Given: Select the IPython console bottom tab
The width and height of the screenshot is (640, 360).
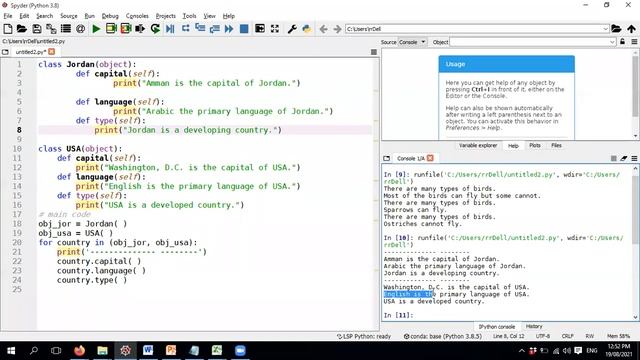Looking at the screenshot, I should click(x=497, y=327).
